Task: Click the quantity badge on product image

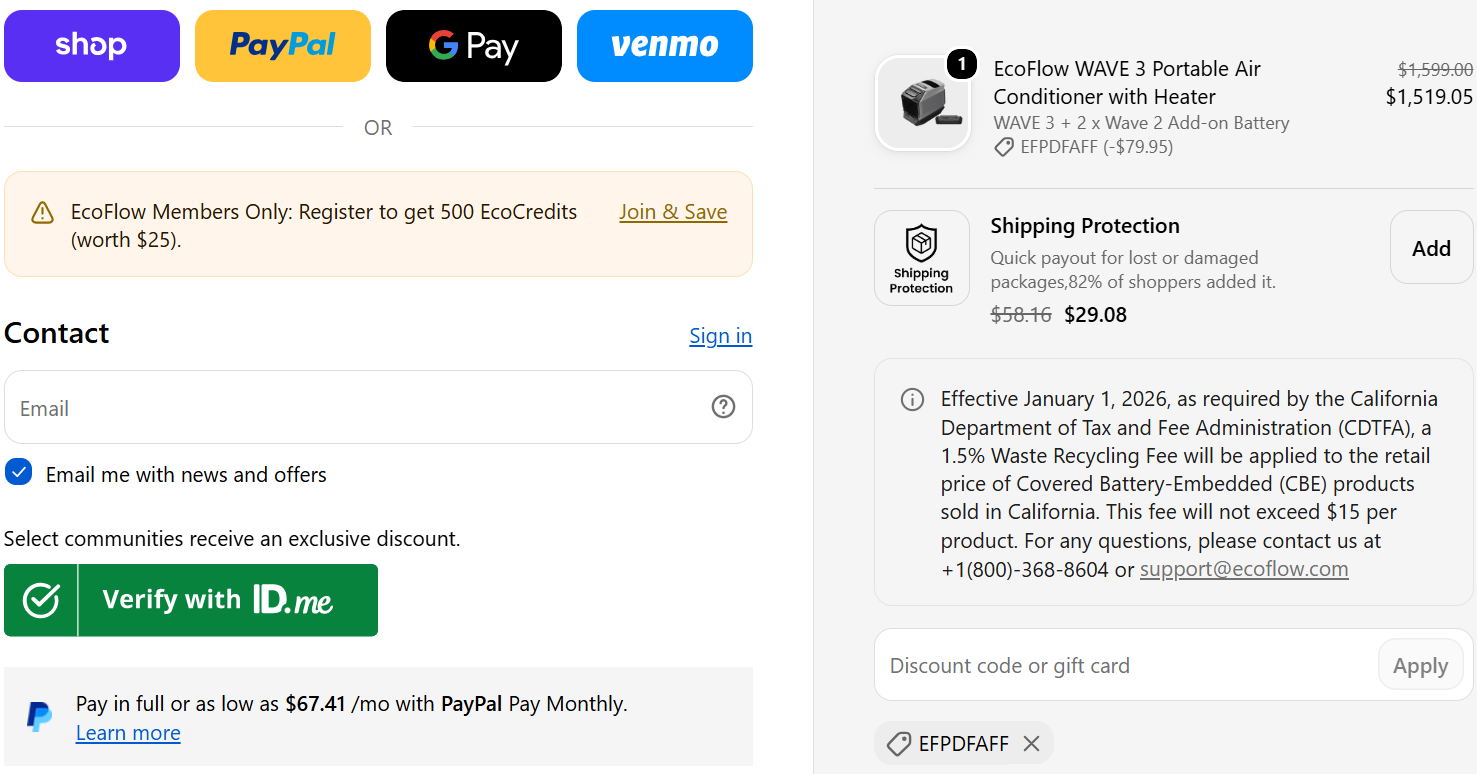Action: (x=961, y=65)
